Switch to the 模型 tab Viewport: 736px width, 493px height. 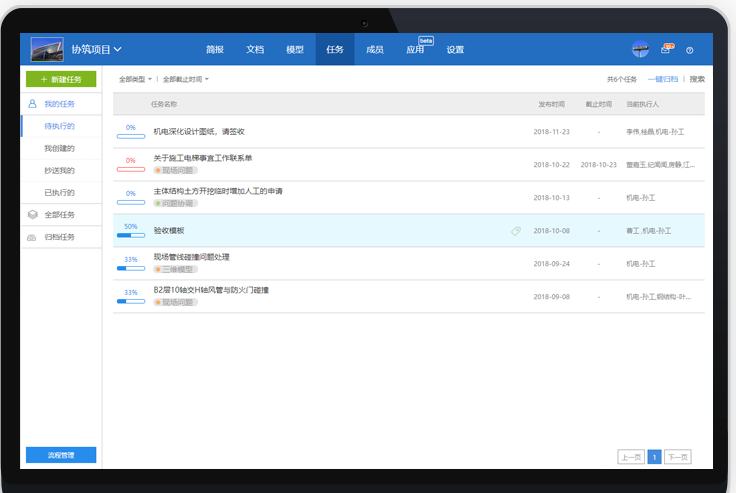pos(295,49)
